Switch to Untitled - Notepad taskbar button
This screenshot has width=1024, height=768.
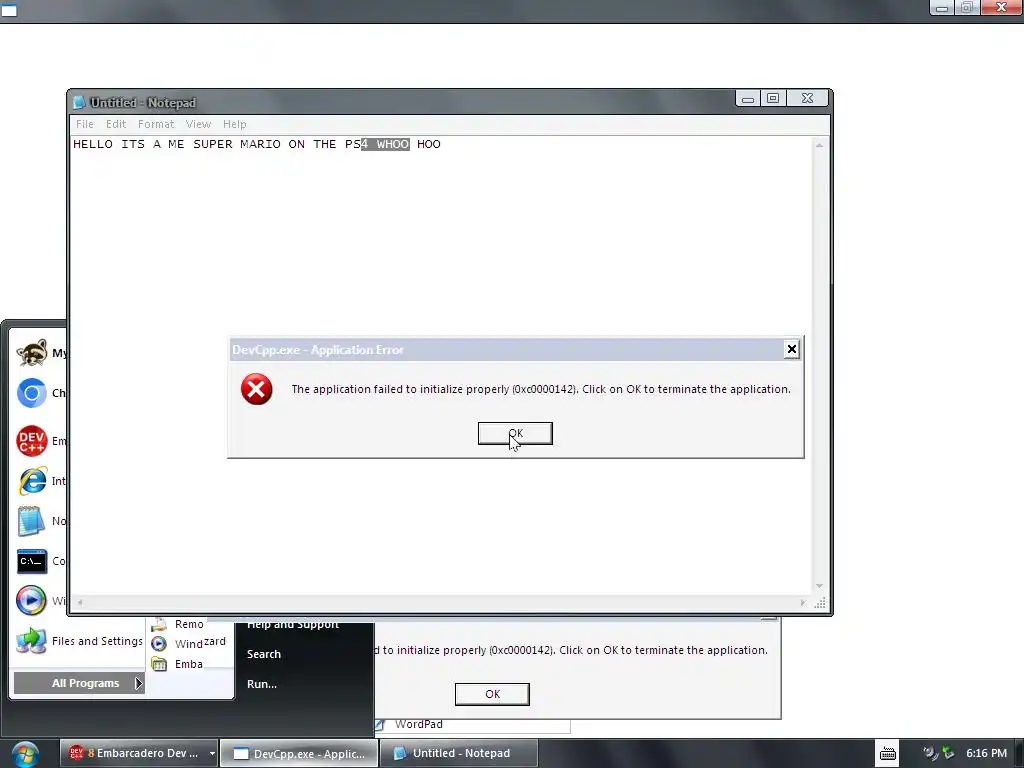(x=459, y=753)
